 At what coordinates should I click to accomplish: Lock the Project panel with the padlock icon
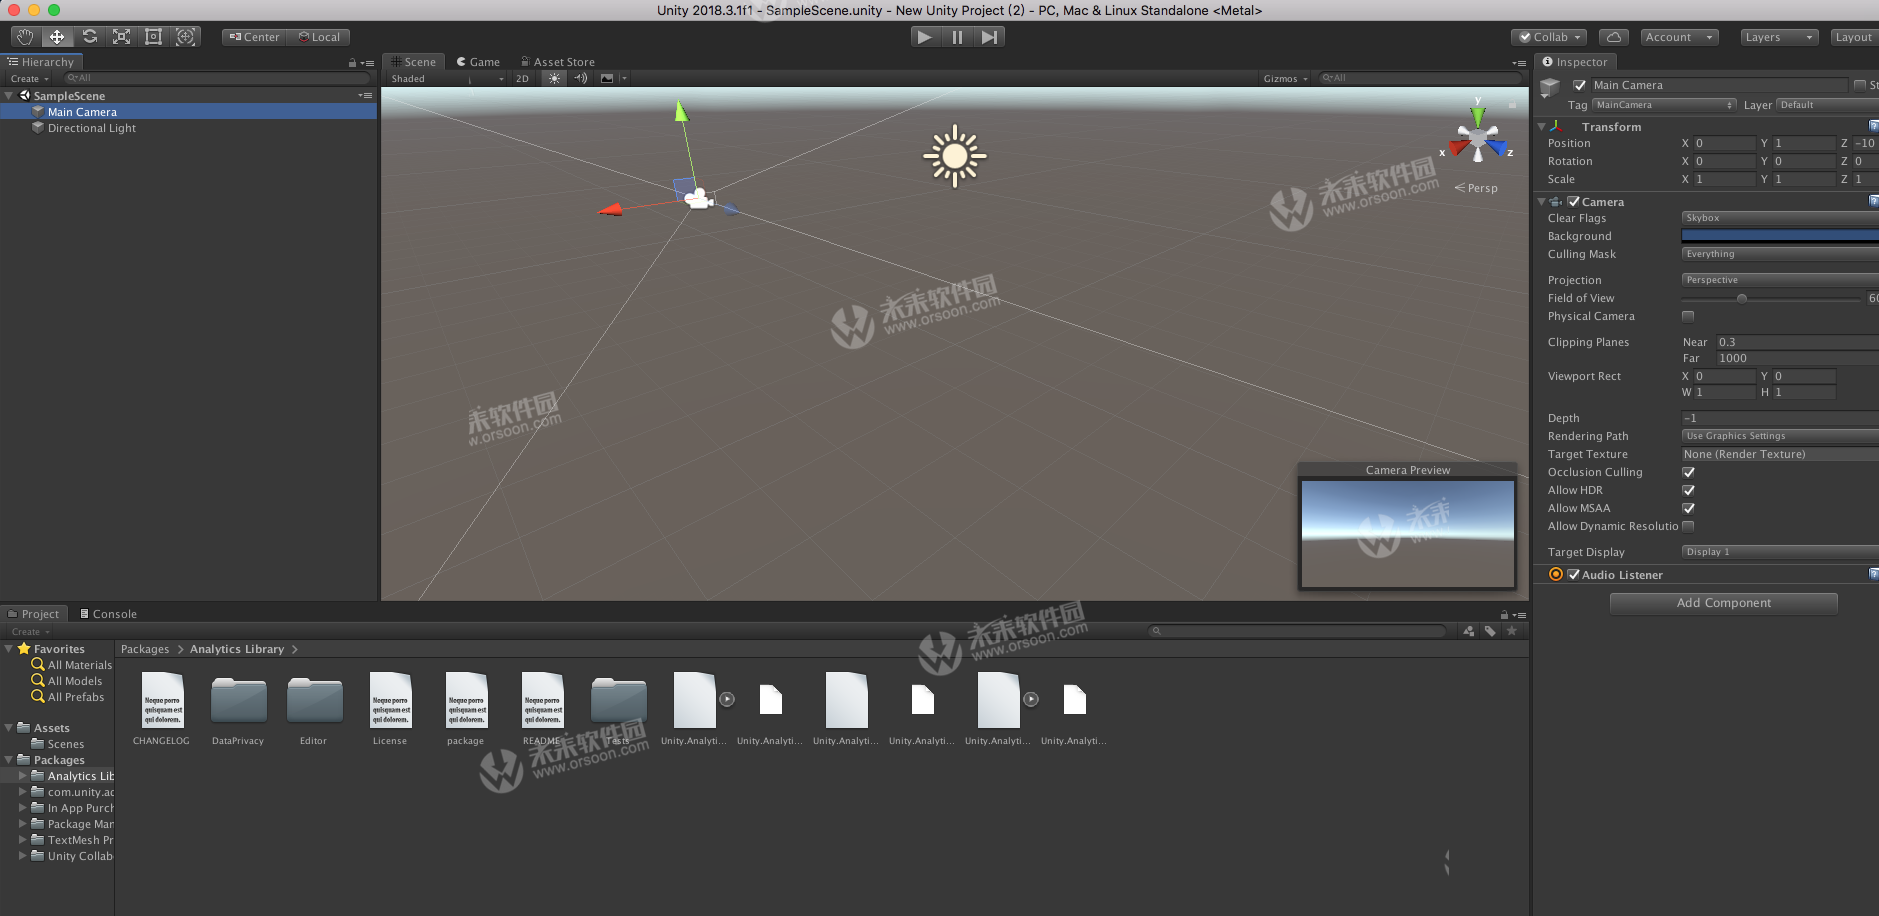(1504, 614)
